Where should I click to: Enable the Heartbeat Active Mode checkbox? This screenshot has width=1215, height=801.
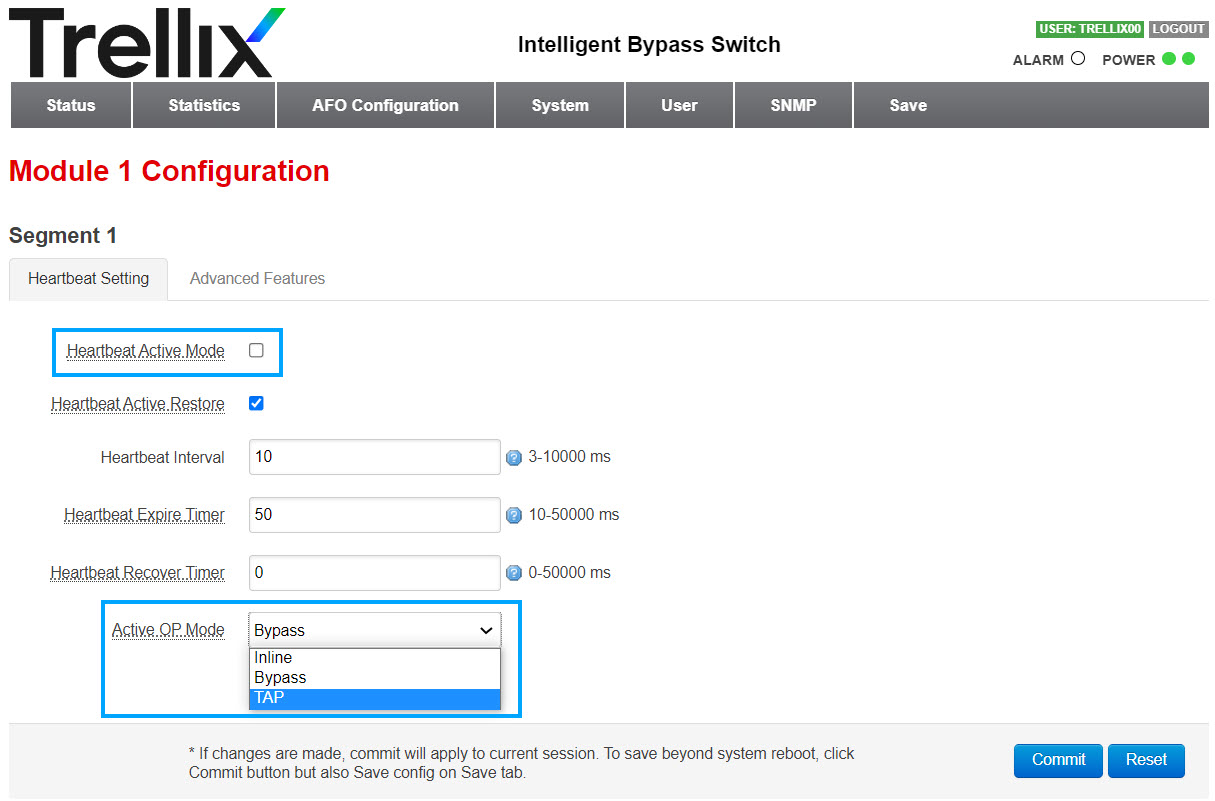[256, 351]
